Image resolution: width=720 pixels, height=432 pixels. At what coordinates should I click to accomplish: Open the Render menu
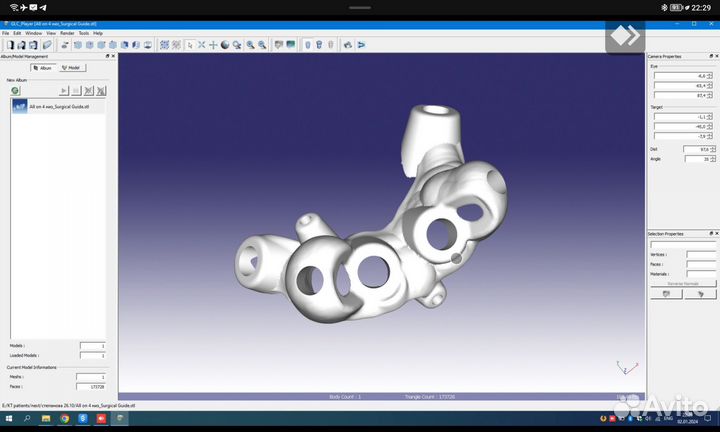(66, 33)
